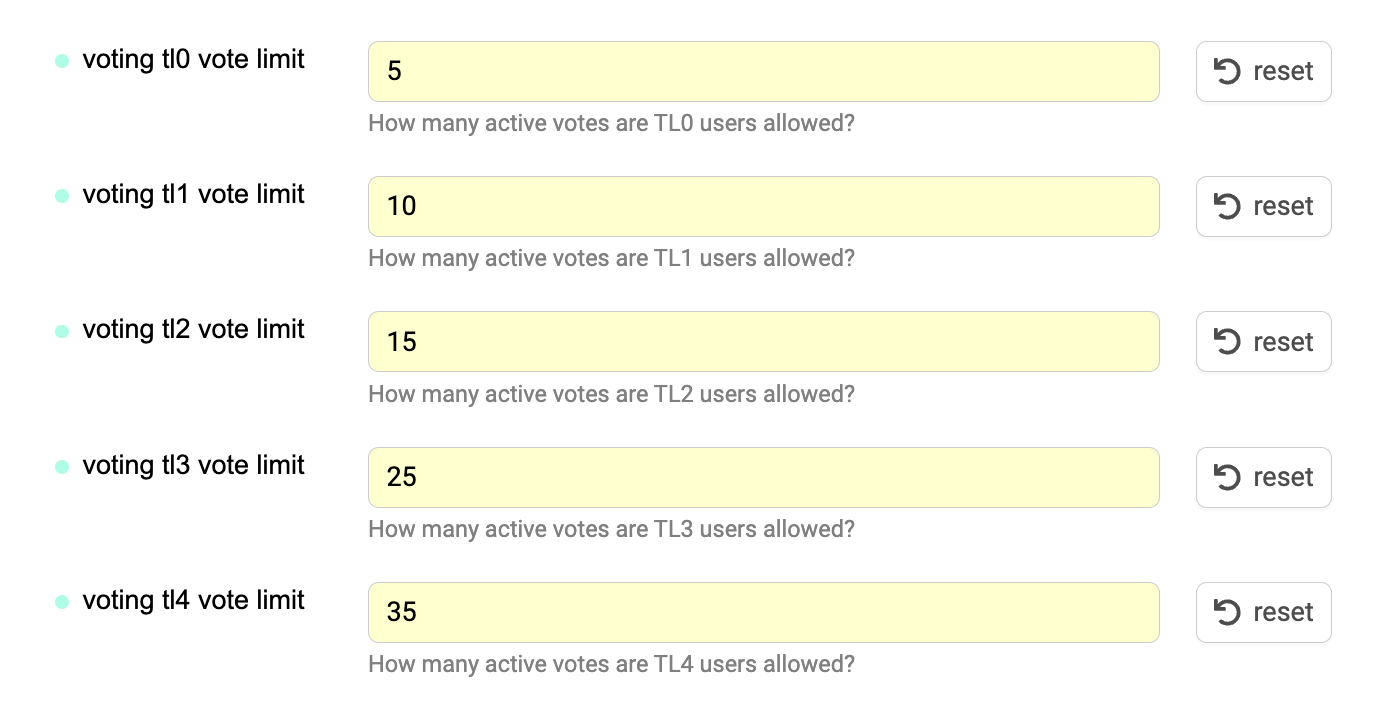
Task: Click the green dot beside voting tl0 vote limit
Action: click(x=62, y=61)
